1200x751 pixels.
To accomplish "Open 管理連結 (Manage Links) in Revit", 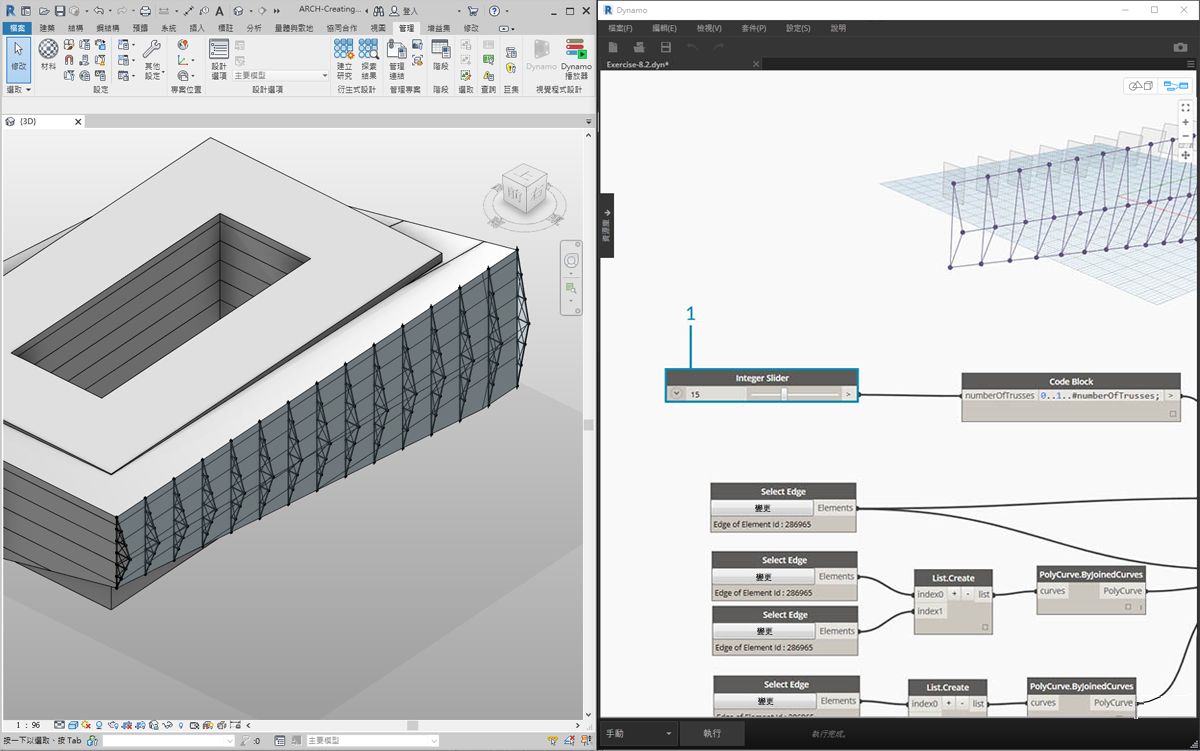I will pos(396,60).
